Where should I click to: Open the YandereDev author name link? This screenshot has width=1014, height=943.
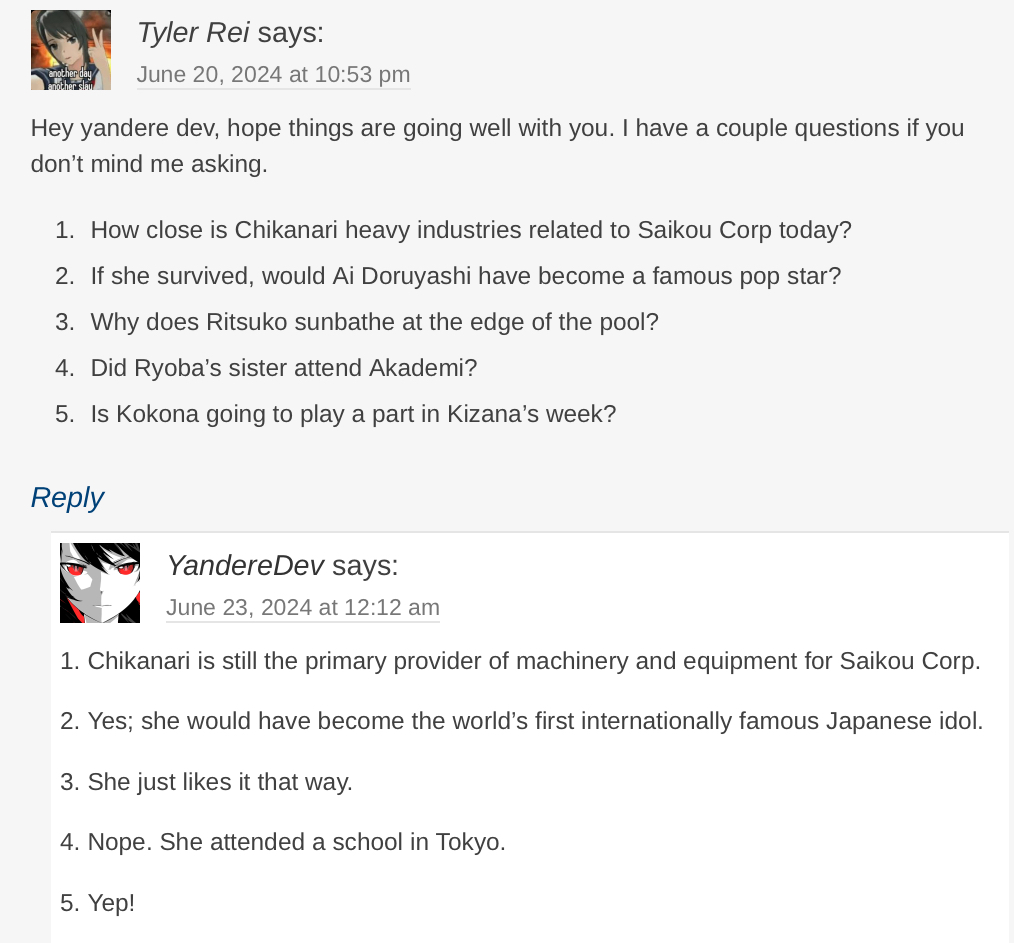pyautogui.click(x=244, y=566)
